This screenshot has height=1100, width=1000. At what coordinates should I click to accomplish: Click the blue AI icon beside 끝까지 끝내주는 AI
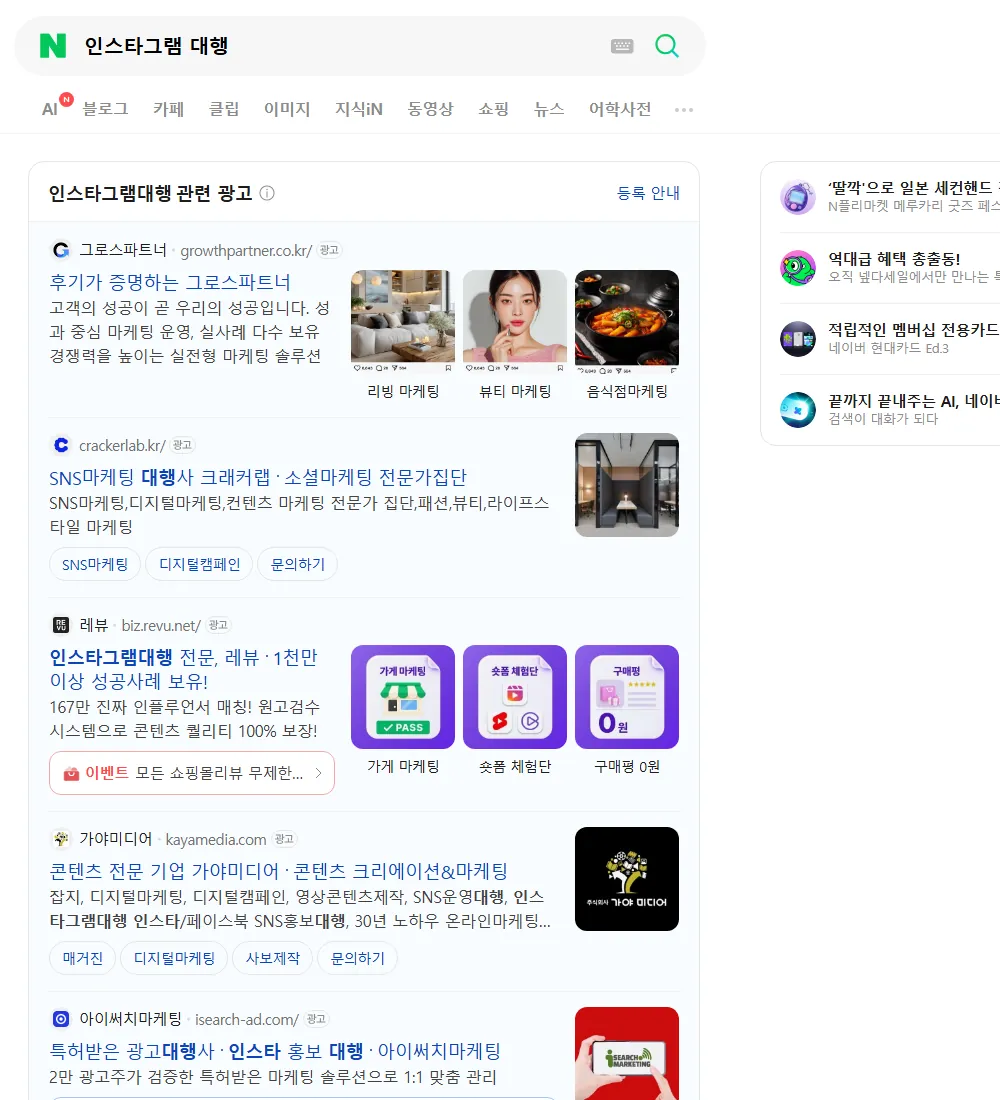pos(798,410)
